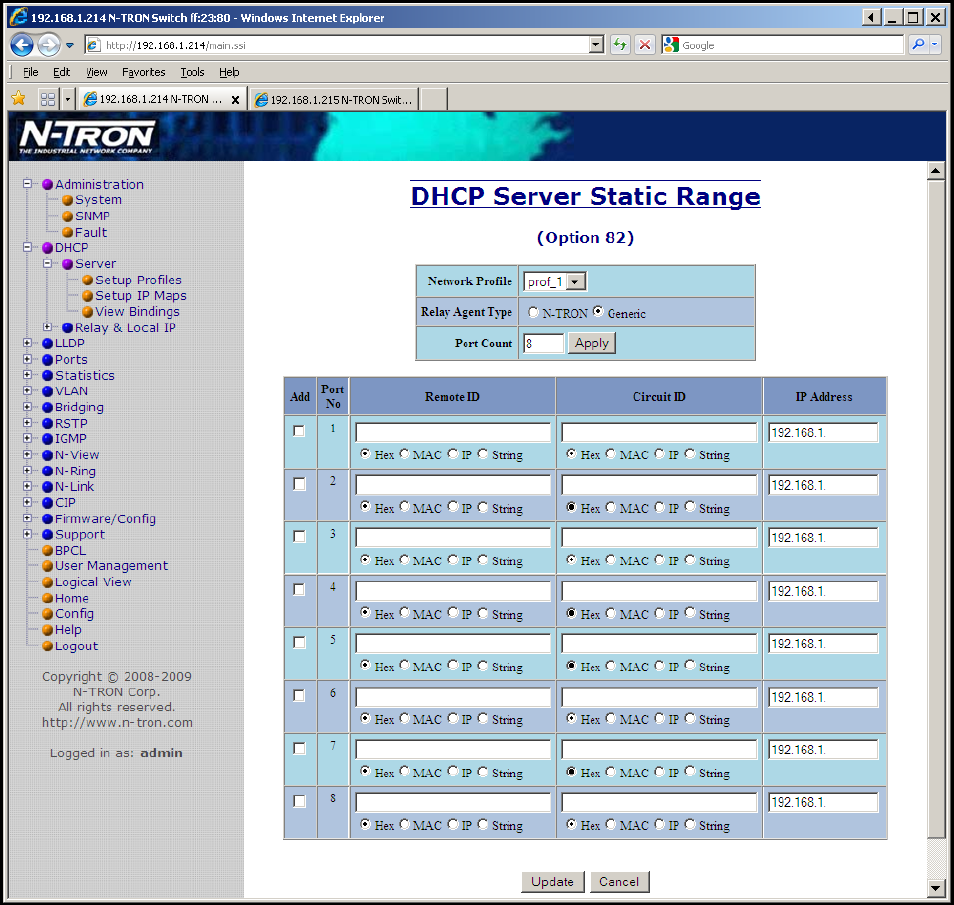The height and width of the screenshot is (905, 954).
Task: Click the Stop loading red X icon
Action: (x=645, y=45)
